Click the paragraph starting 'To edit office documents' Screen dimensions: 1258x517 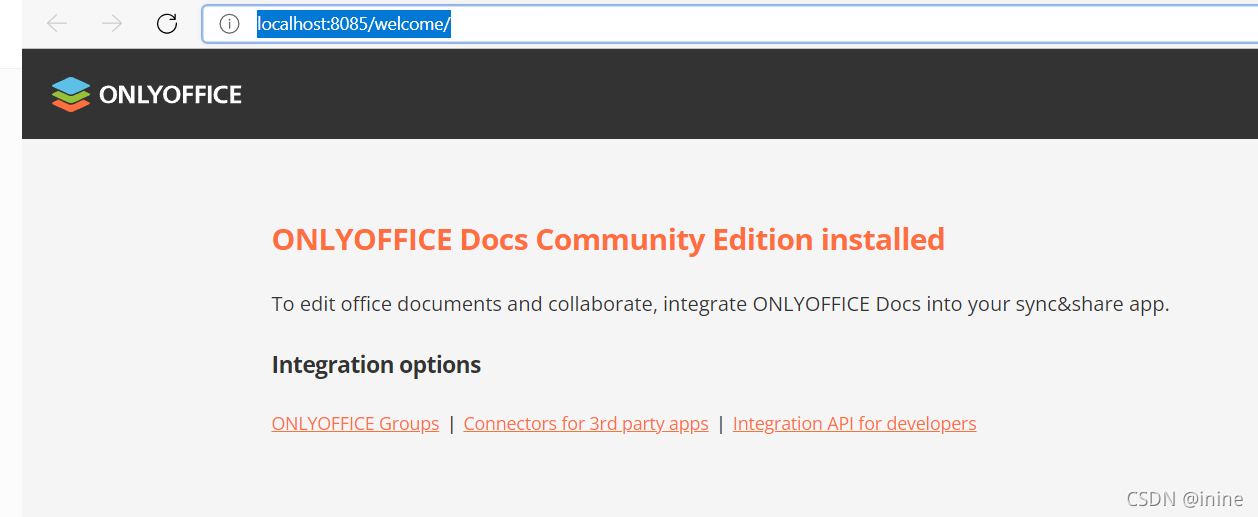[x=720, y=304]
